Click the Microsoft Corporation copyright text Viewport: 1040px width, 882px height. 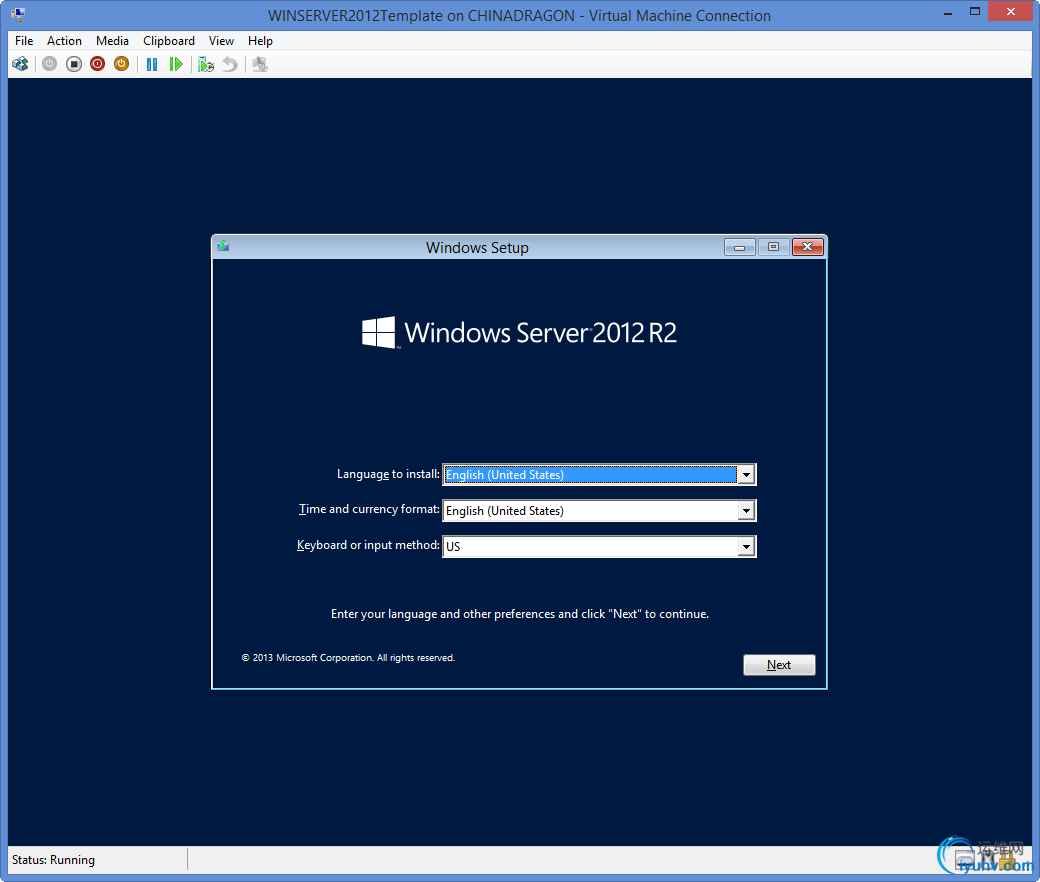(x=348, y=658)
